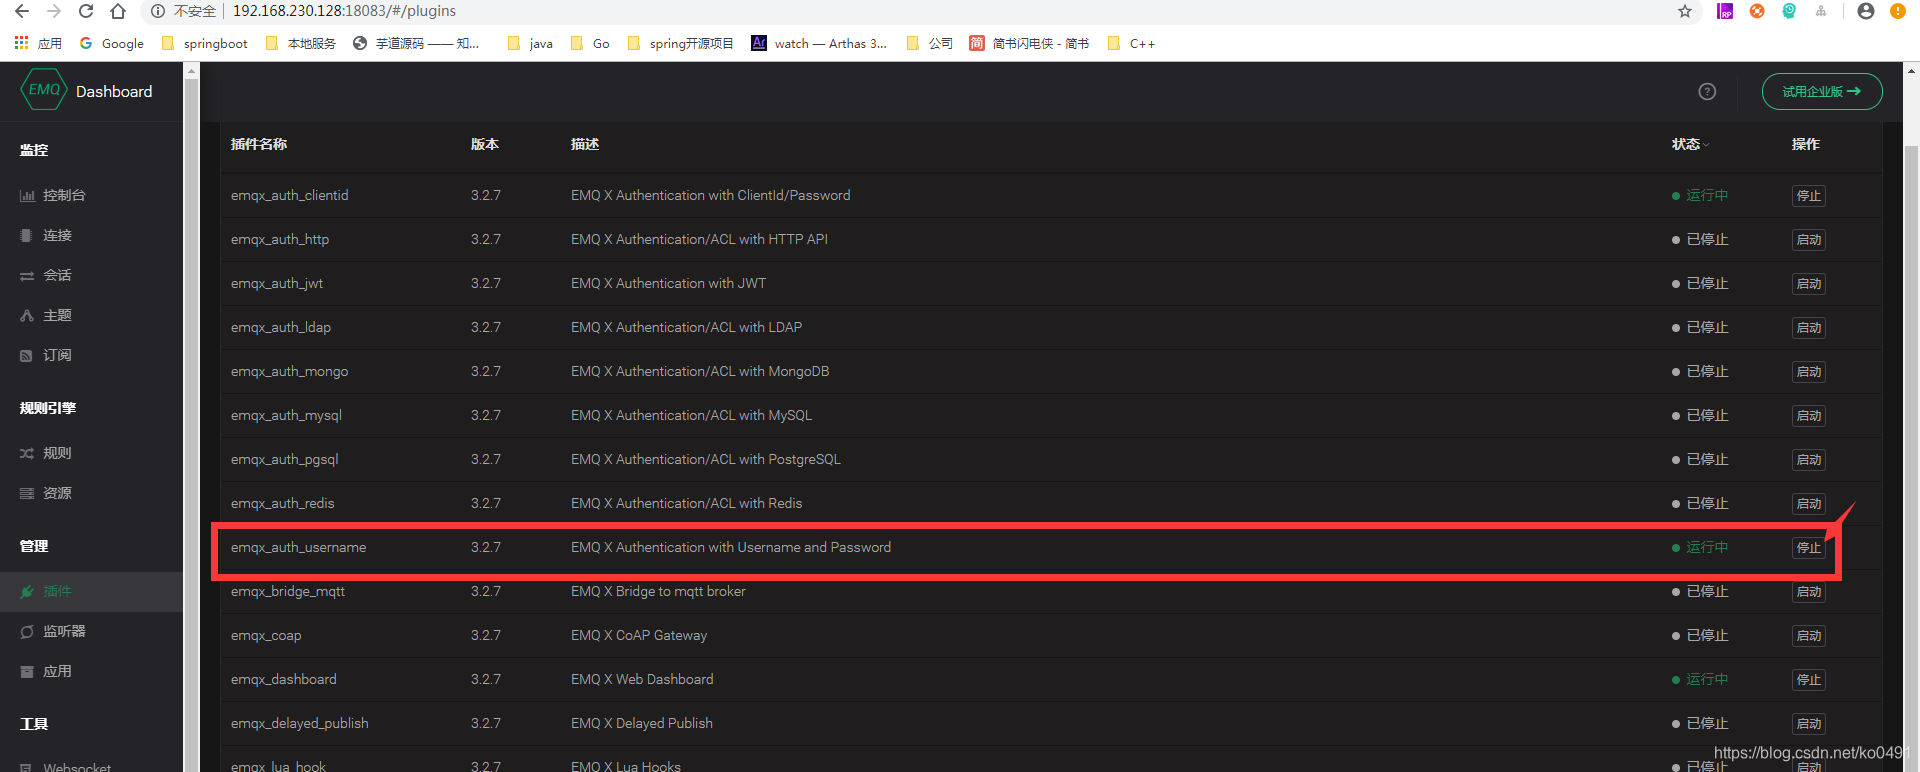This screenshot has width=1920, height=772.
Task: Click the EMQ X Web Dashboard description
Action: pos(642,679)
